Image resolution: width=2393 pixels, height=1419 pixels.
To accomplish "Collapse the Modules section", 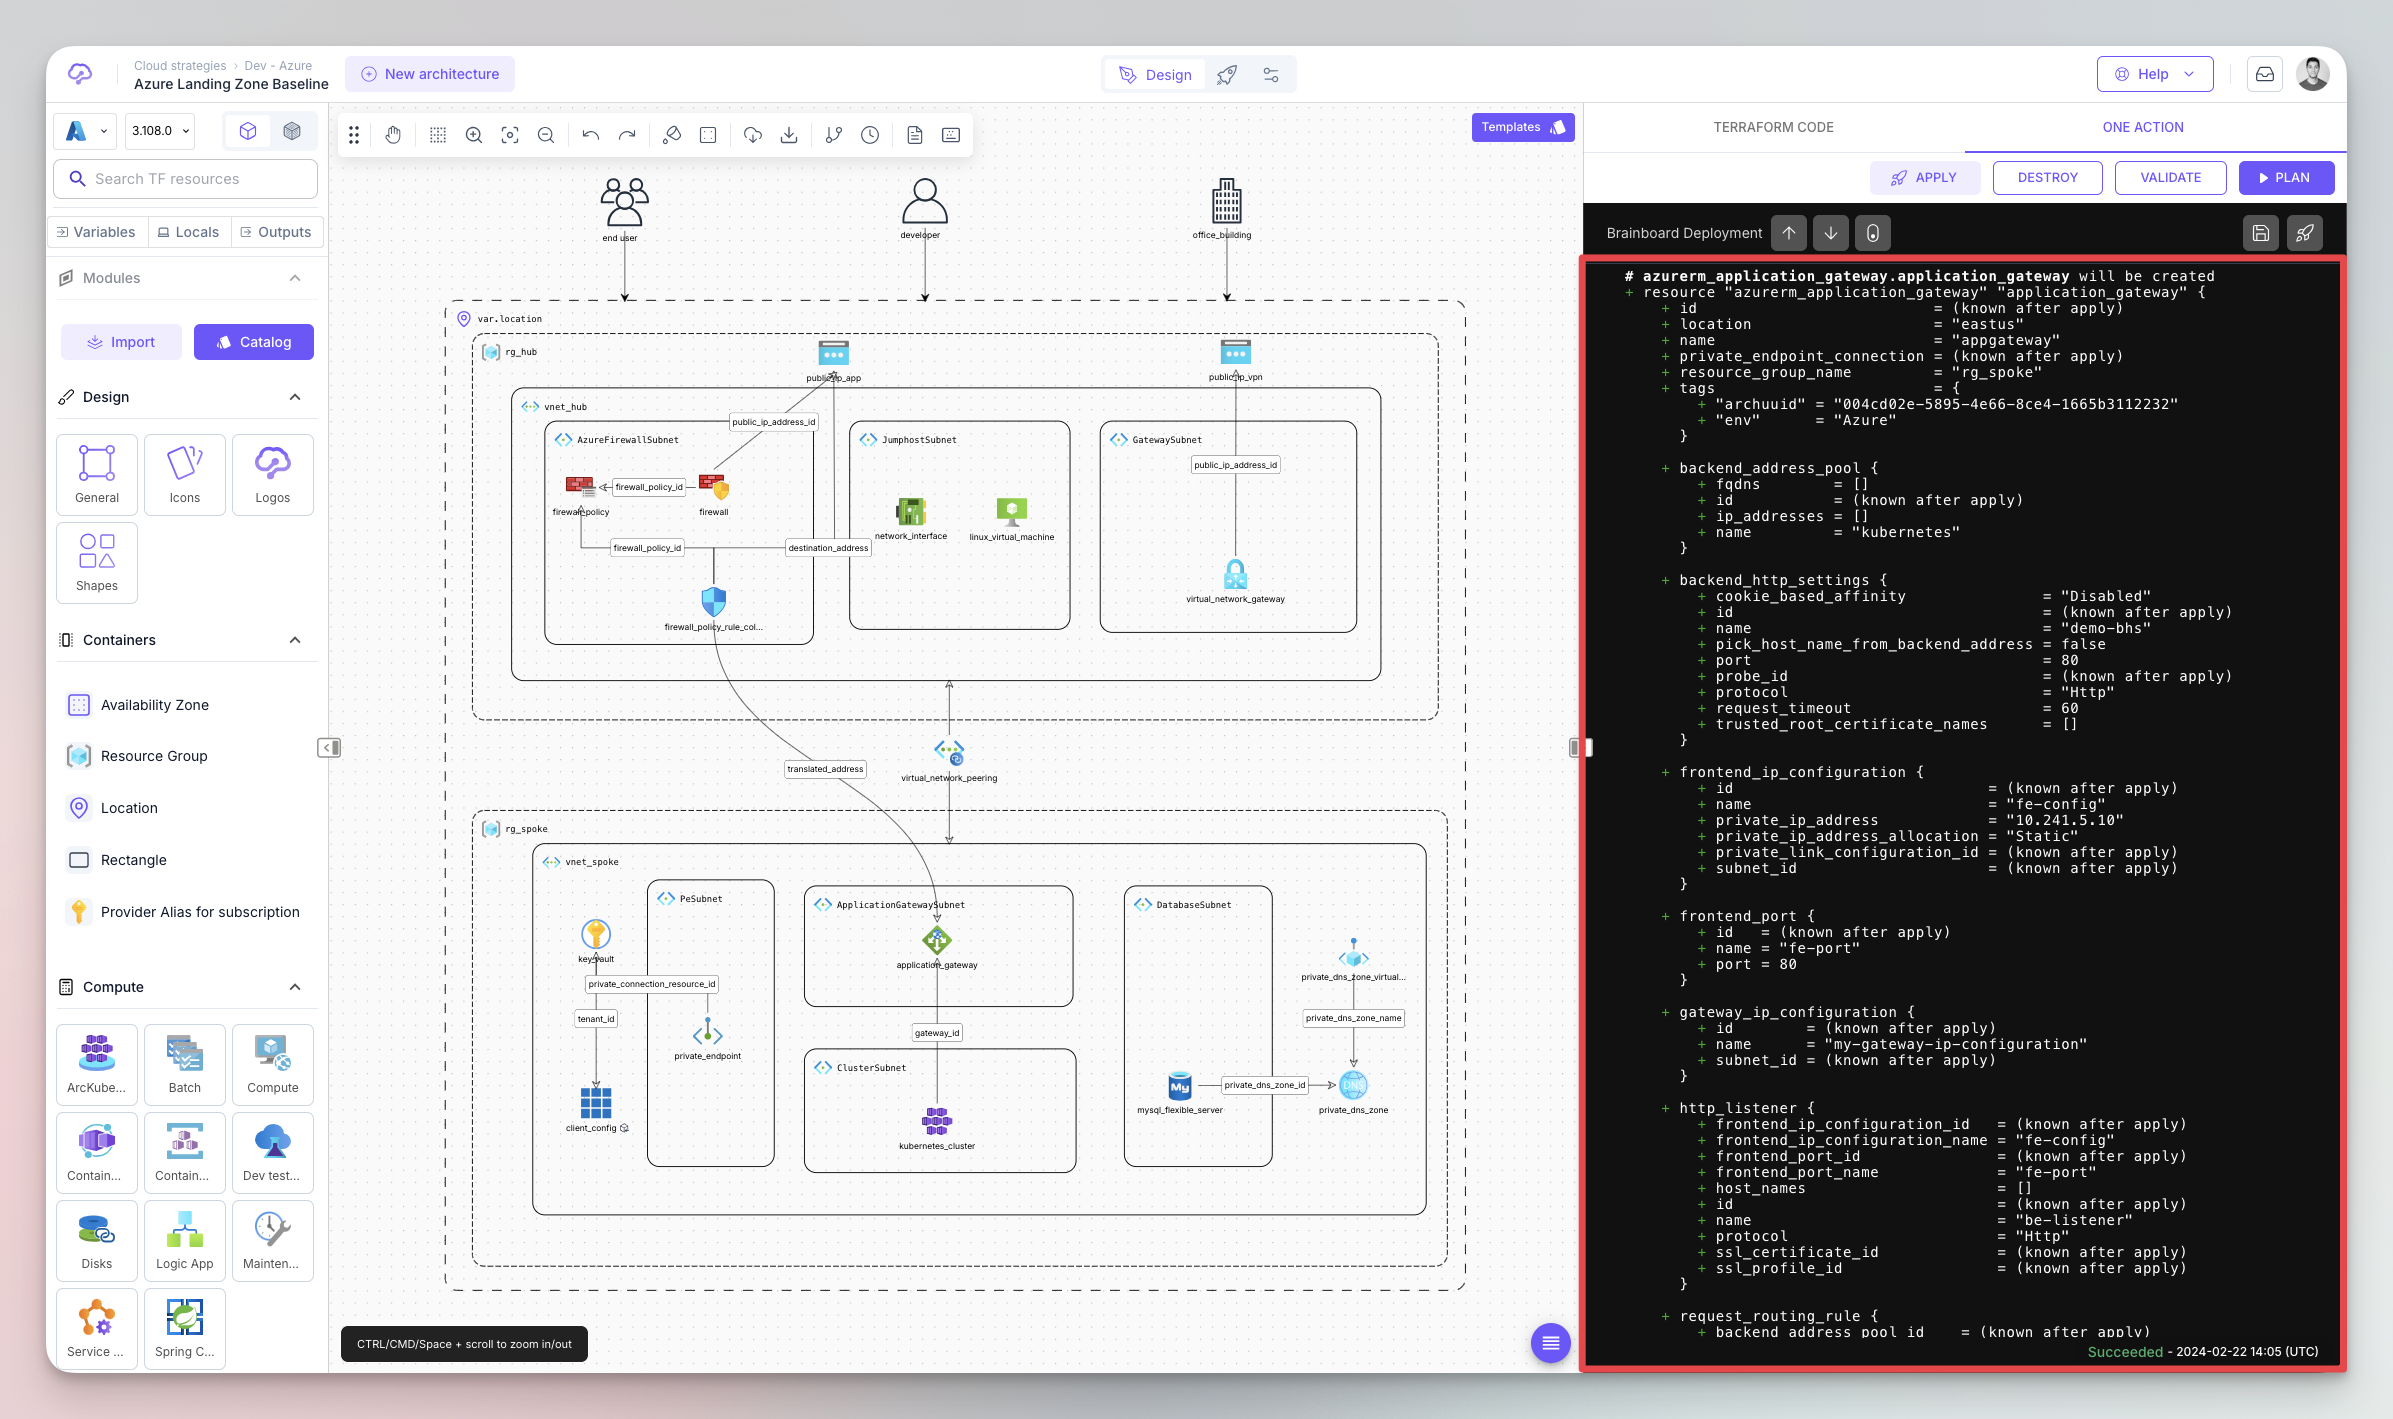I will click(295, 278).
